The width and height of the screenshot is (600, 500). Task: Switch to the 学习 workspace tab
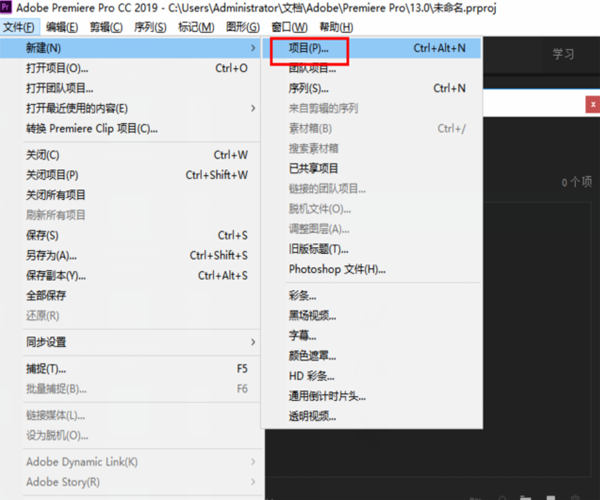pos(563,54)
